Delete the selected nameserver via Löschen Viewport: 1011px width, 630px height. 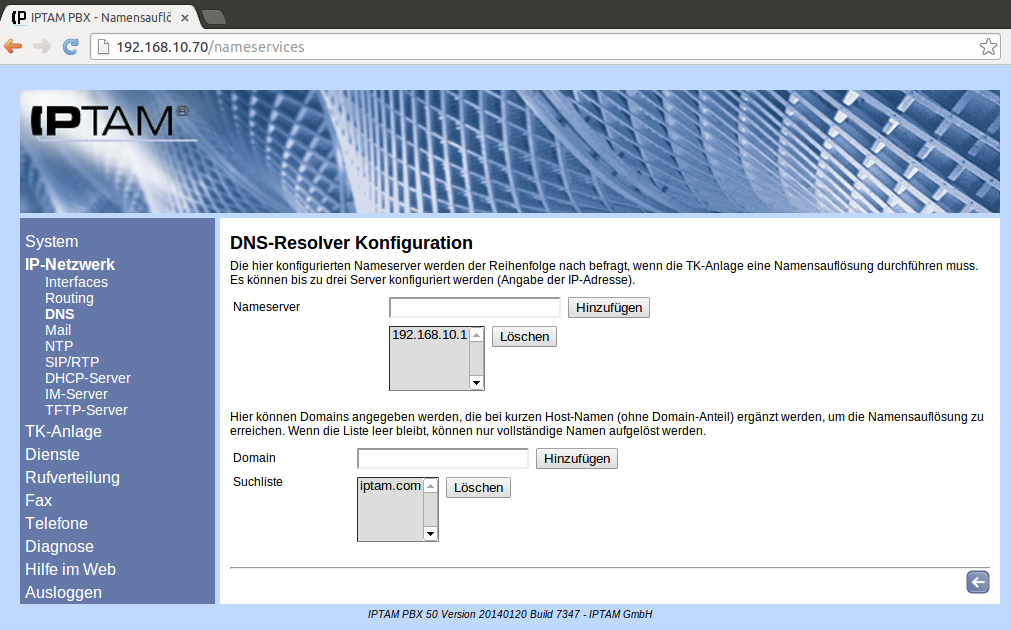pos(524,337)
